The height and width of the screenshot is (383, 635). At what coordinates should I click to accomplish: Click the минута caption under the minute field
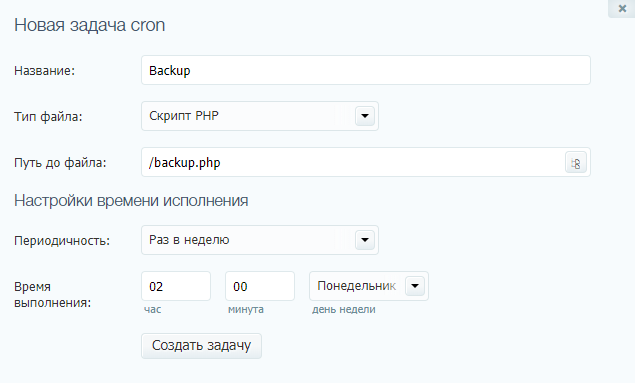click(x=246, y=310)
